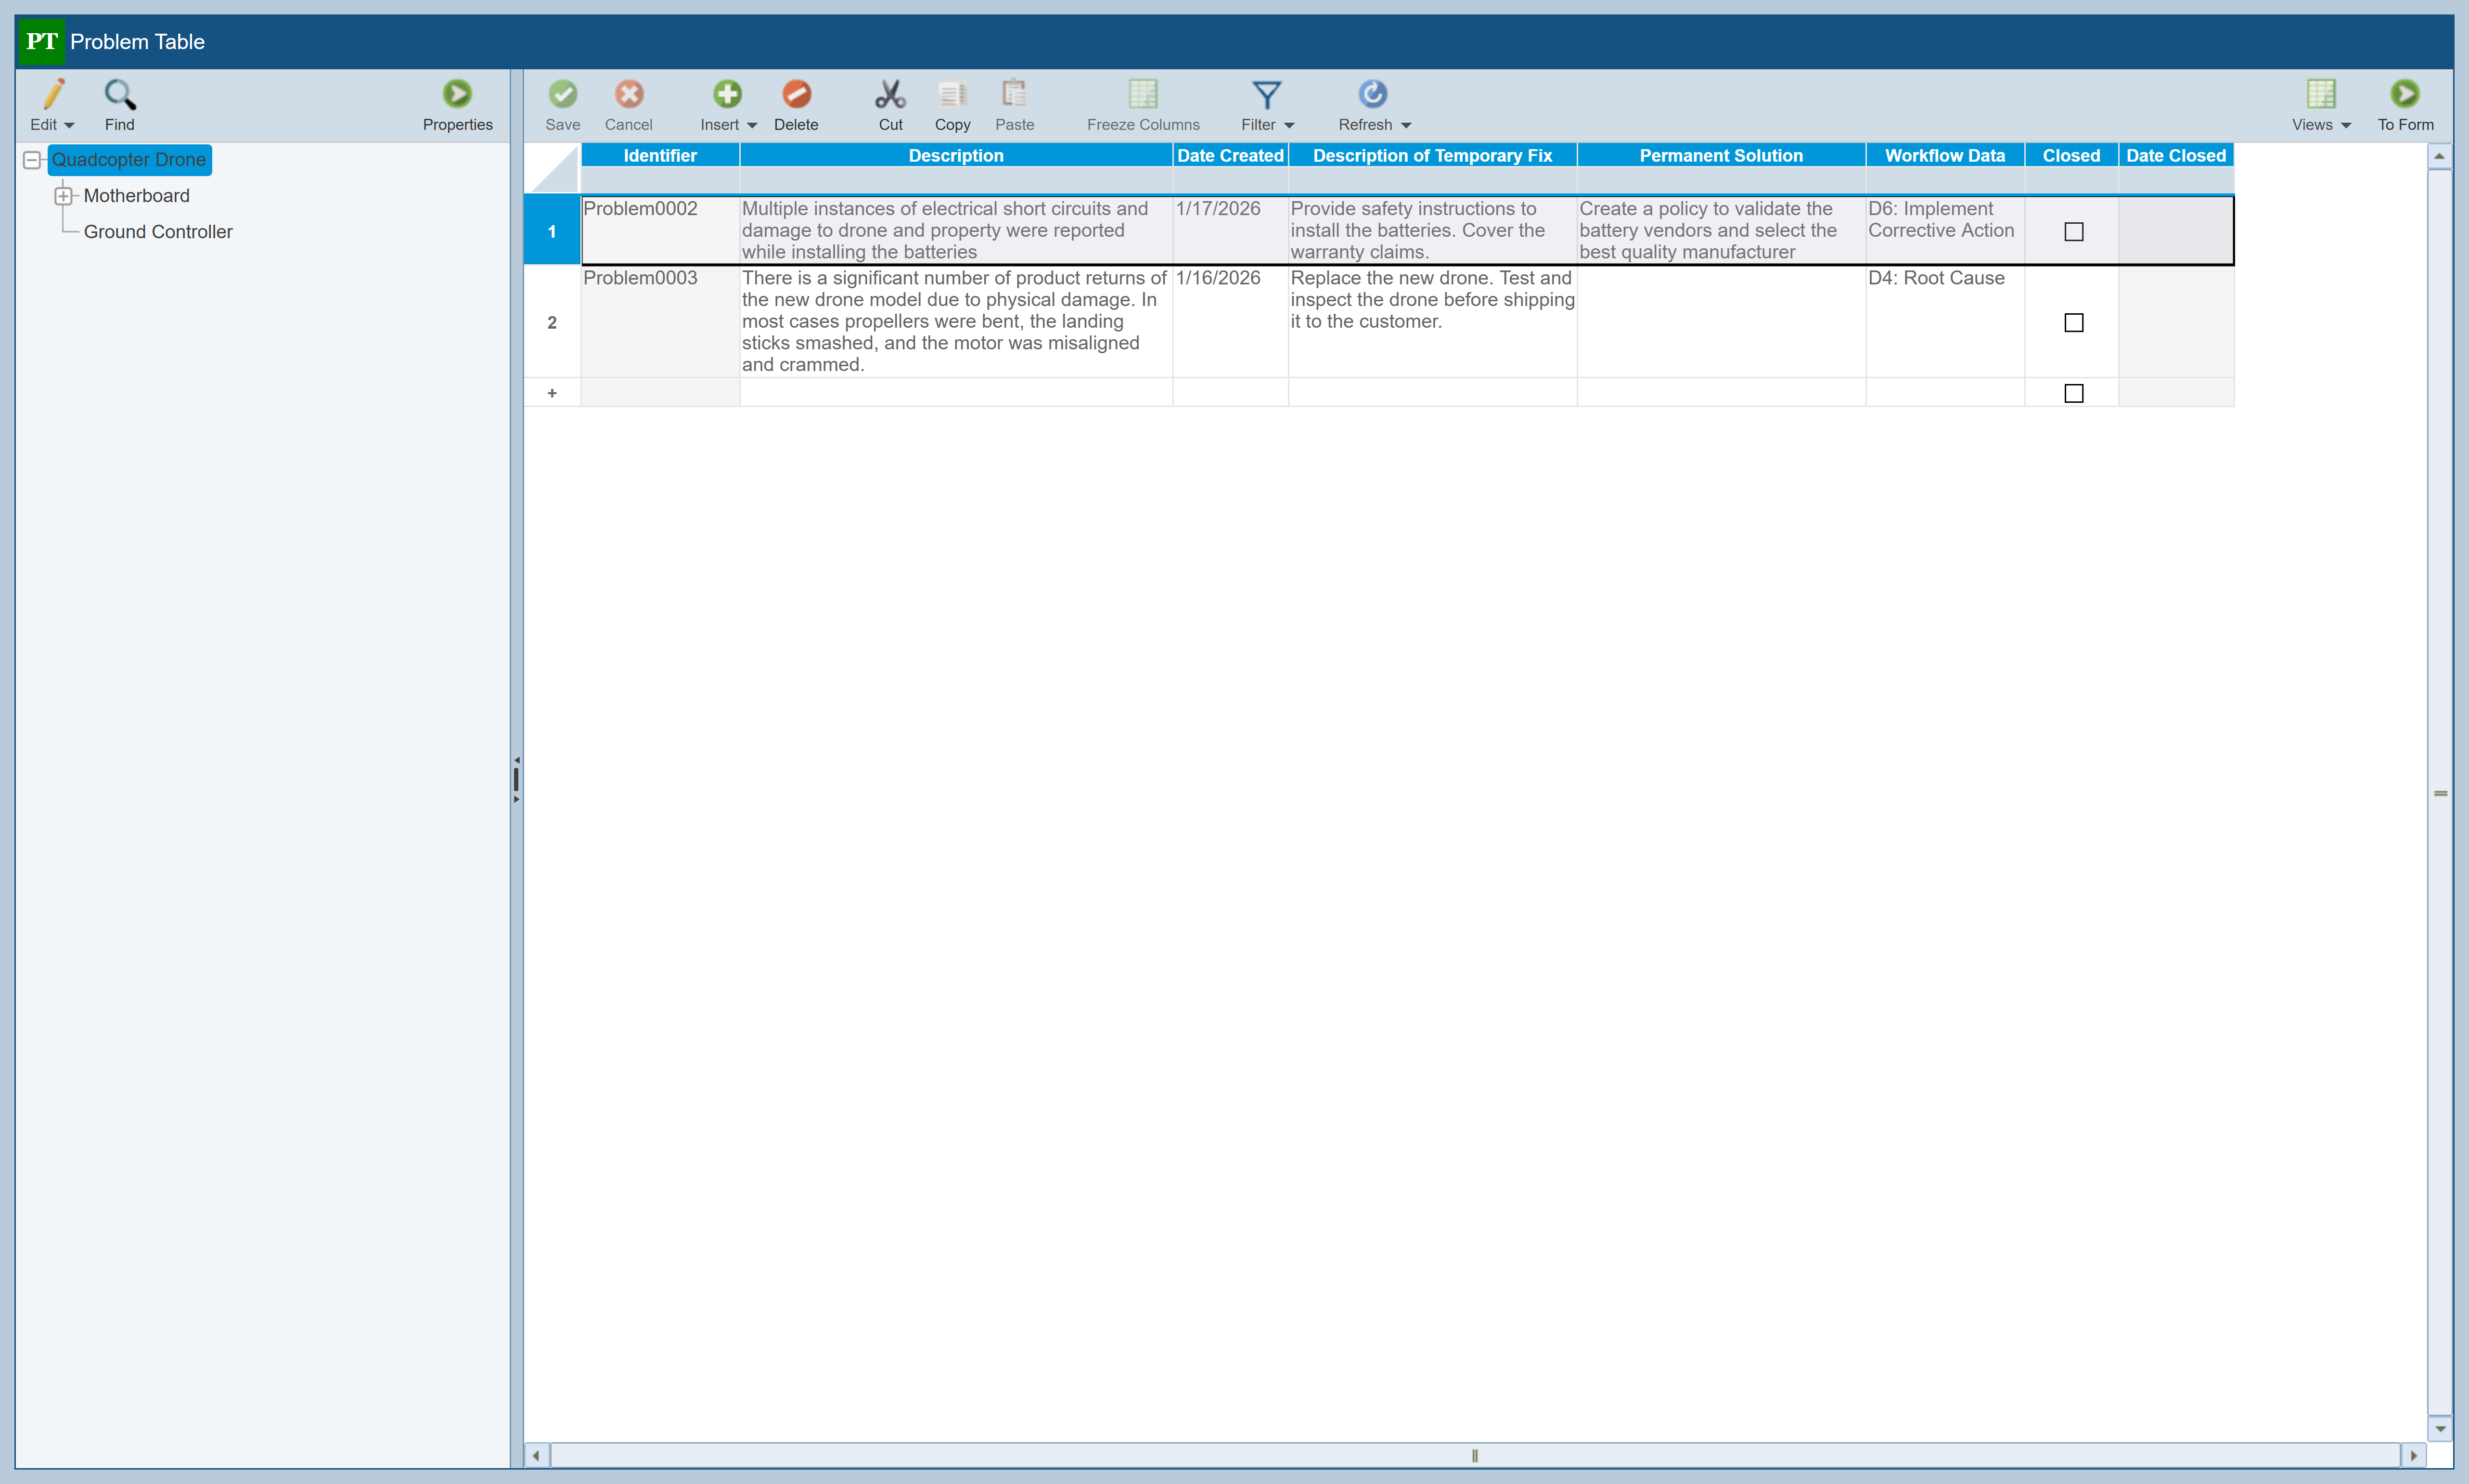Image resolution: width=2469 pixels, height=1484 pixels.
Task: Click the Description column header
Action: point(955,156)
